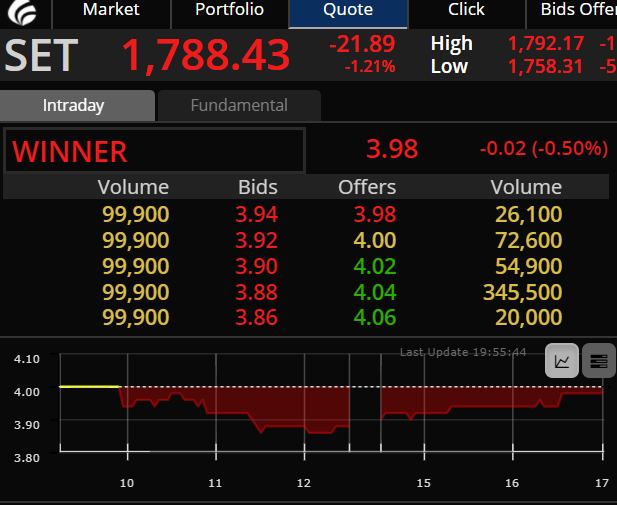The height and width of the screenshot is (505, 617).
Task: Select offer price 4.02
Action: tap(375, 266)
